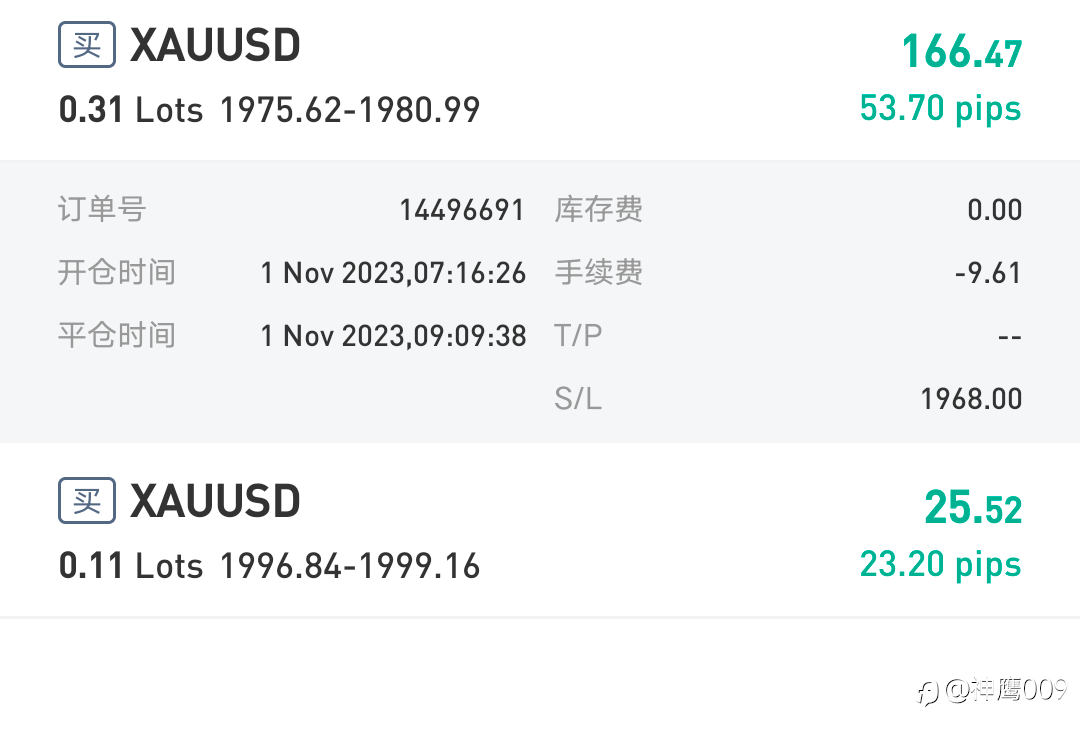The width and height of the screenshot is (1080, 735).
Task: Click the close time 09:09:38 value
Action: pyautogui.click(x=393, y=336)
